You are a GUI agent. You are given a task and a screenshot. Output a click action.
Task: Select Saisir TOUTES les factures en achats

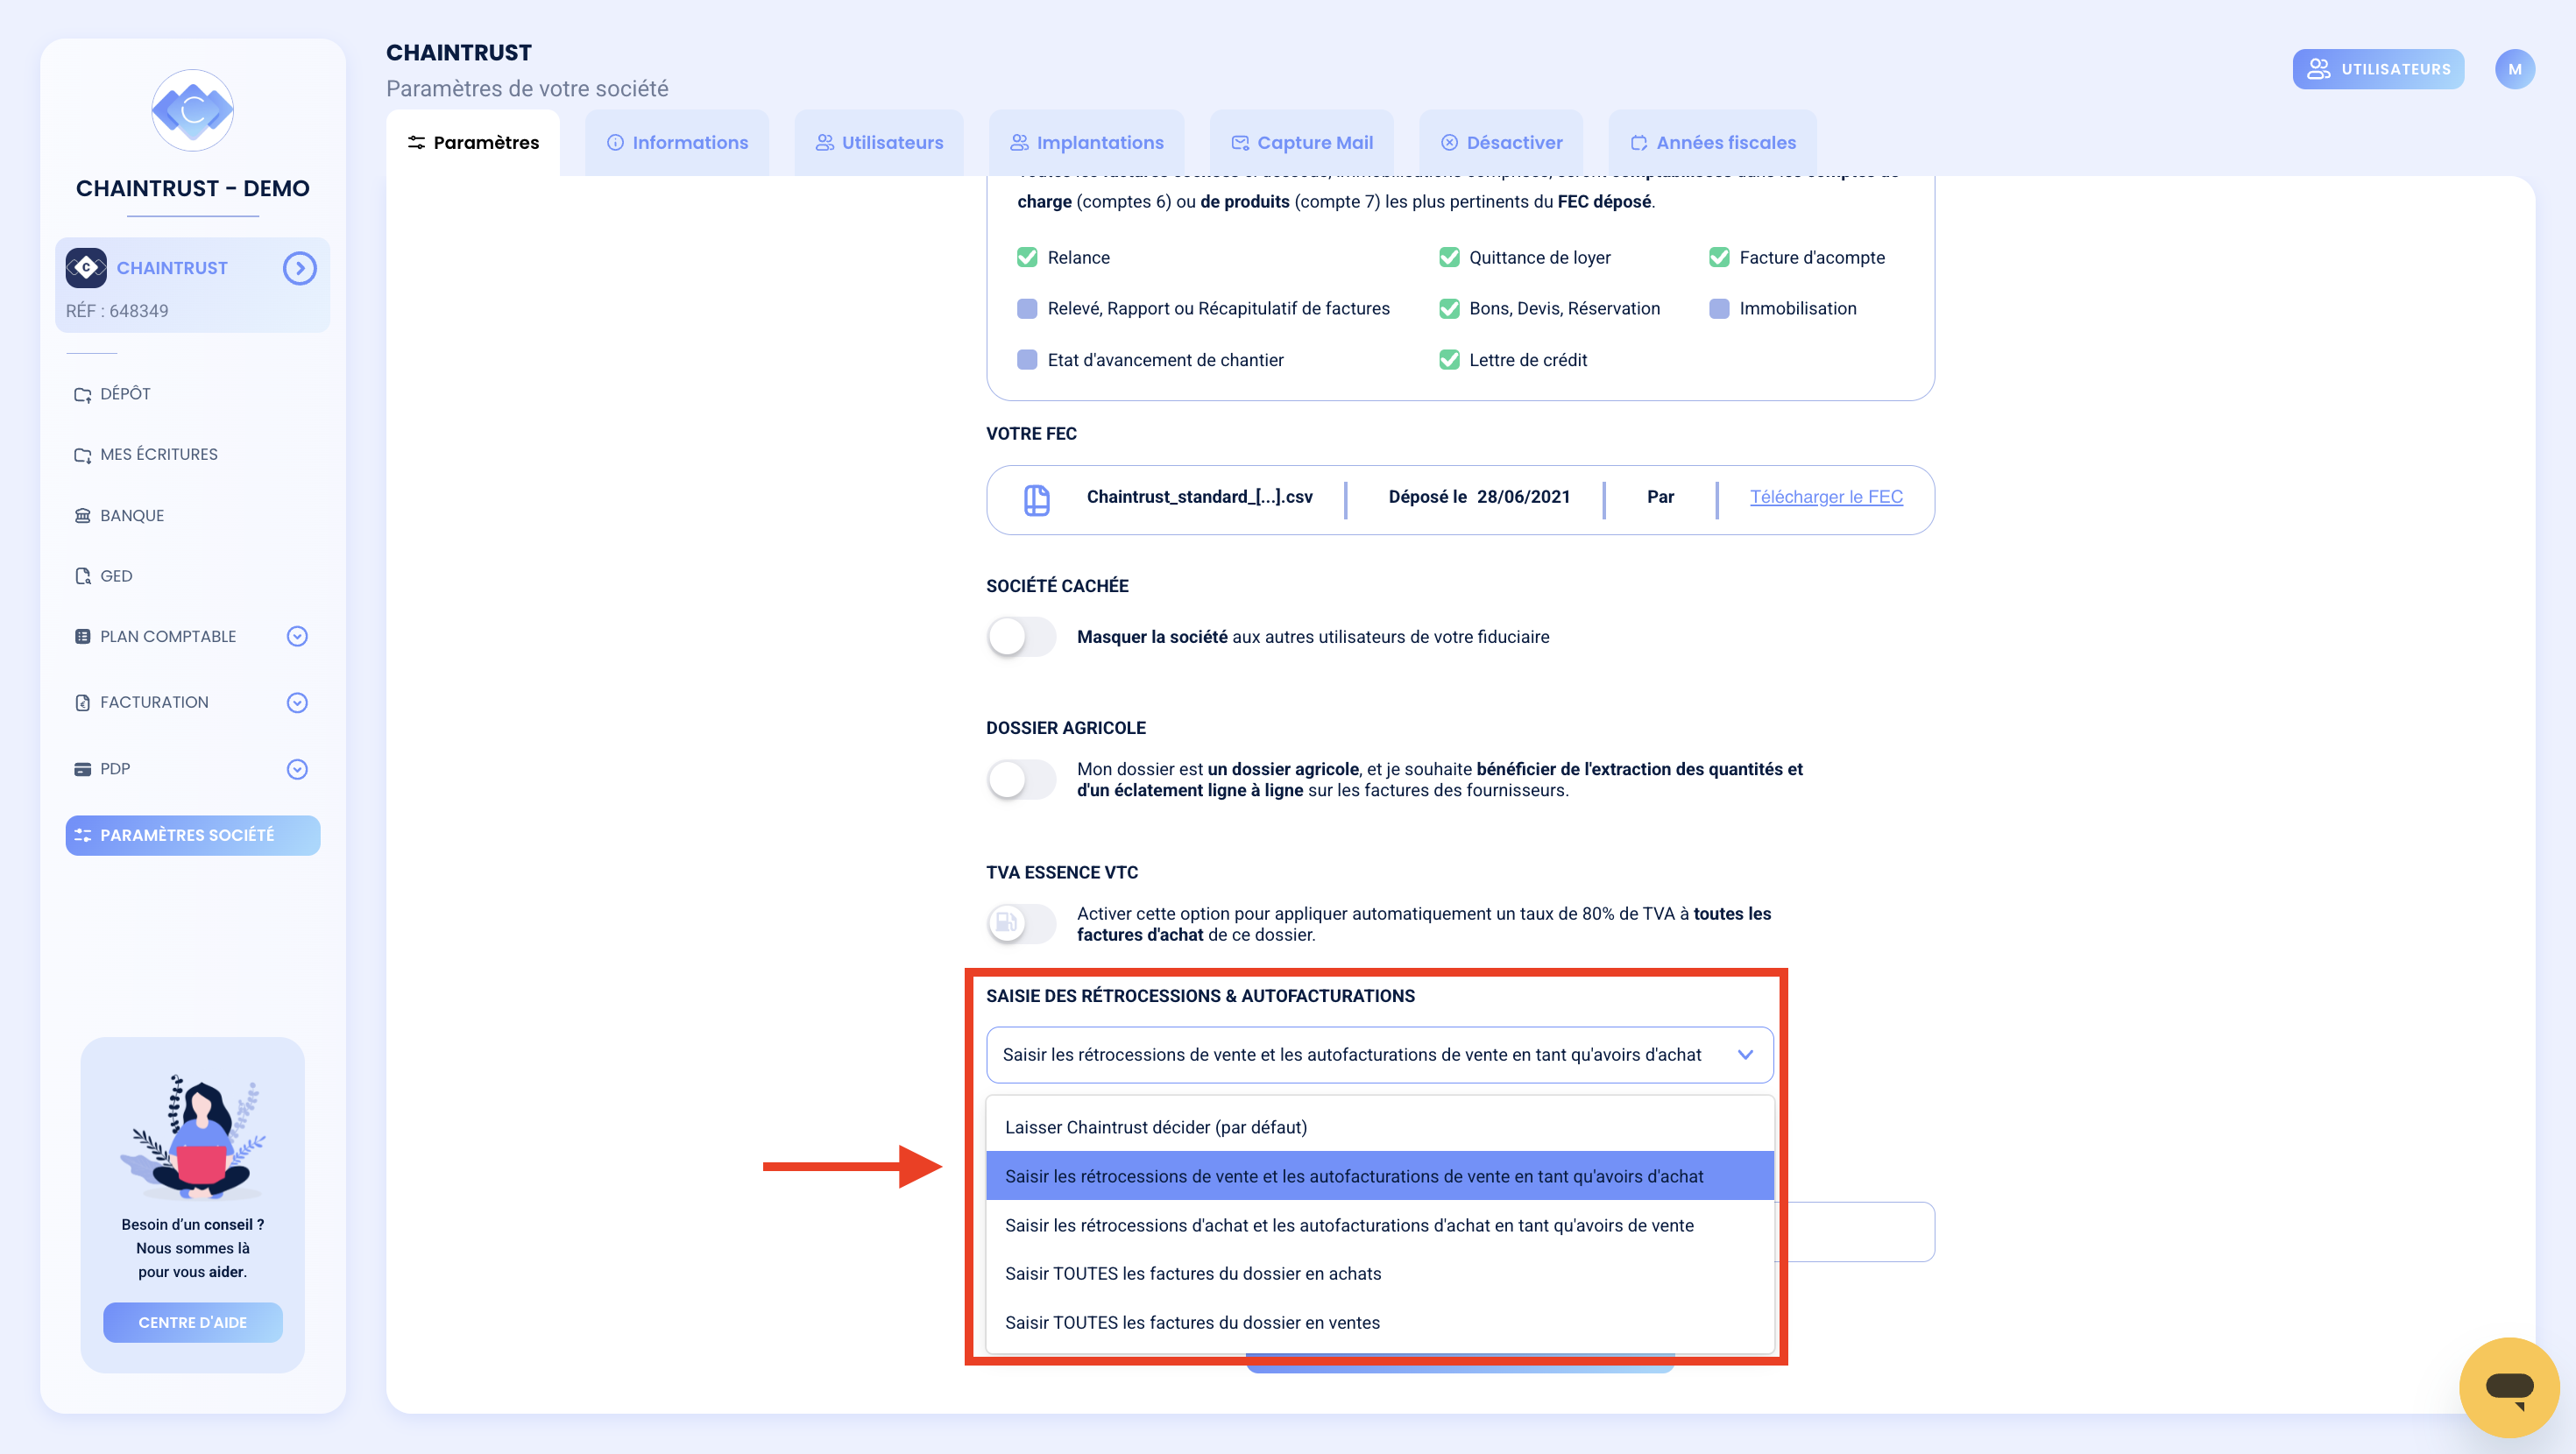click(1380, 1273)
